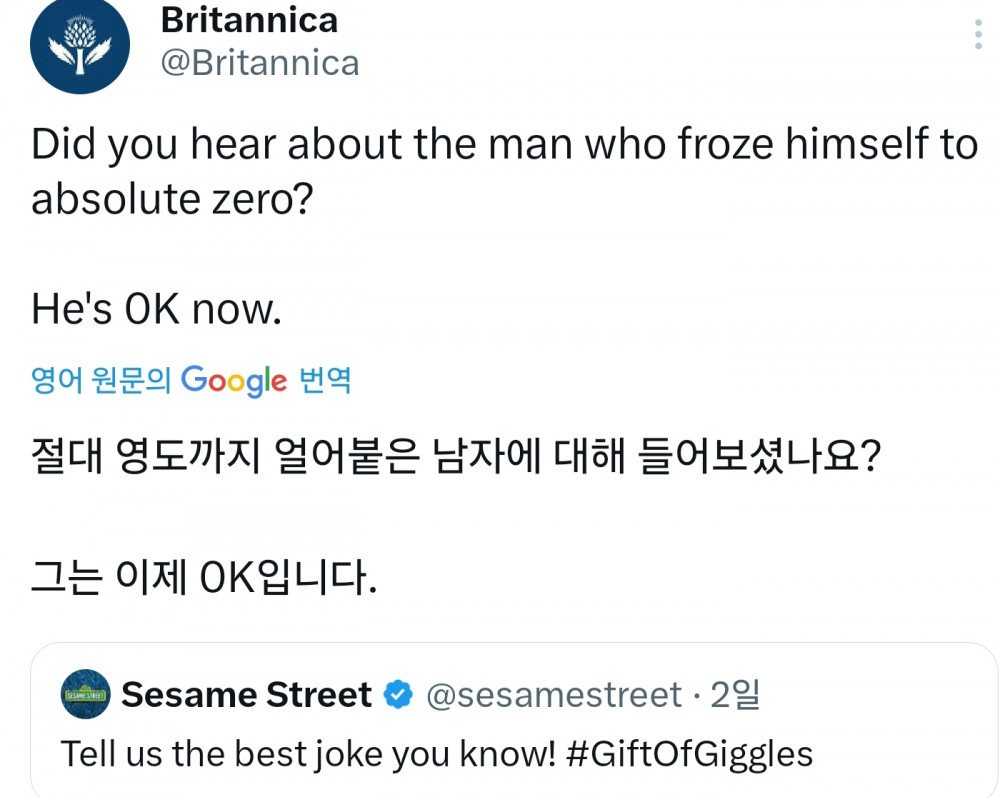Click the '2일' timestamp on quoted tweet
Viewport: 1000px width, 797px height.
pyautogui.click(x=735, y=694)
